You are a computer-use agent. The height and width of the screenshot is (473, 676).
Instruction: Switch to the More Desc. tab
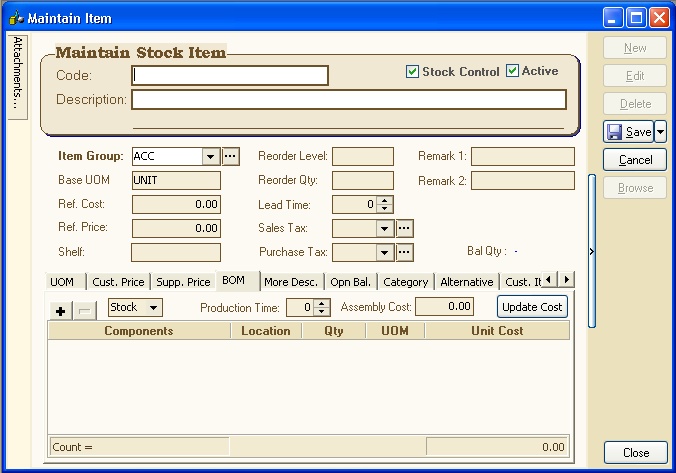coord(291,282)
